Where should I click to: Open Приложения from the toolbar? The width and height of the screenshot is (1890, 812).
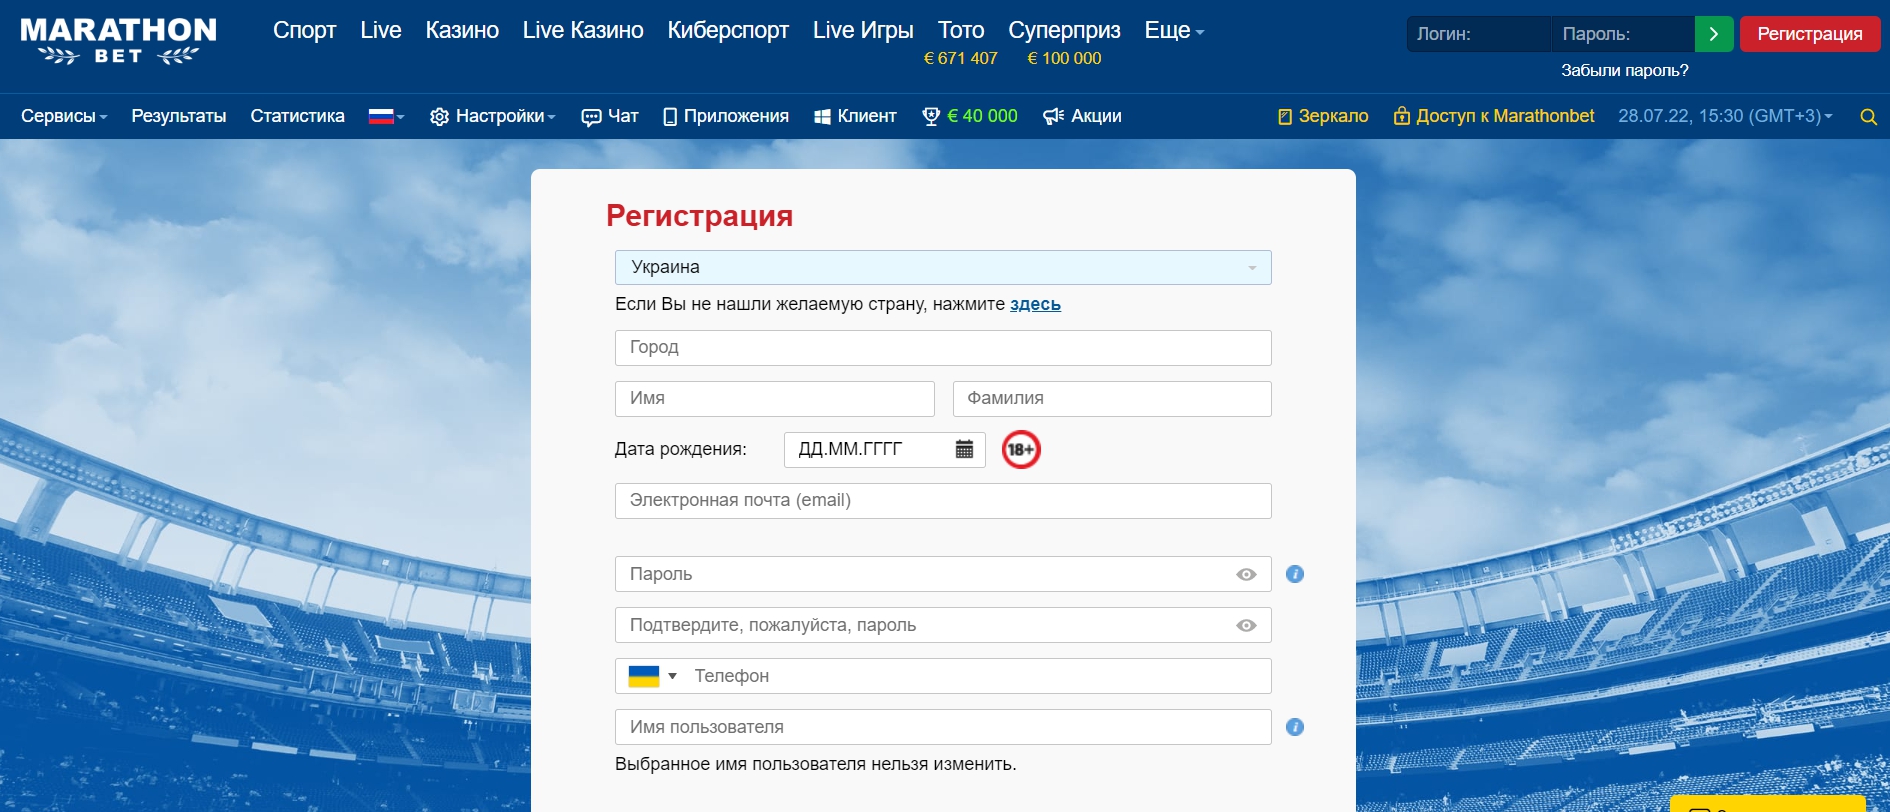pos(726,116)
